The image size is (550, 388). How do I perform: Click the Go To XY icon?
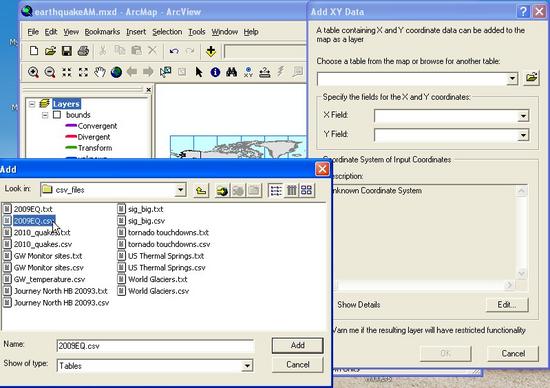pos(248,72)
